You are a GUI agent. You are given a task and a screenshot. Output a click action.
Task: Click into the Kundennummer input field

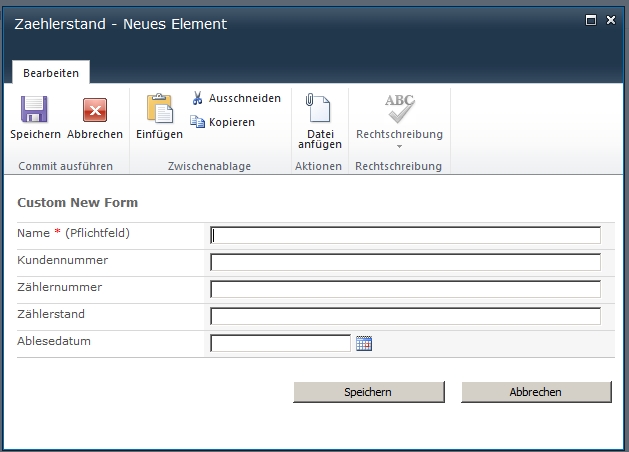coord(405,263)
